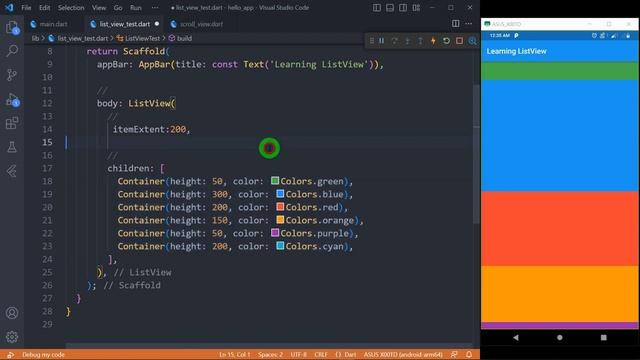This screenshot has width=640, height=360.
Task: Split the editor to the right
Action: pyautogui.click(x=456, y=24)
